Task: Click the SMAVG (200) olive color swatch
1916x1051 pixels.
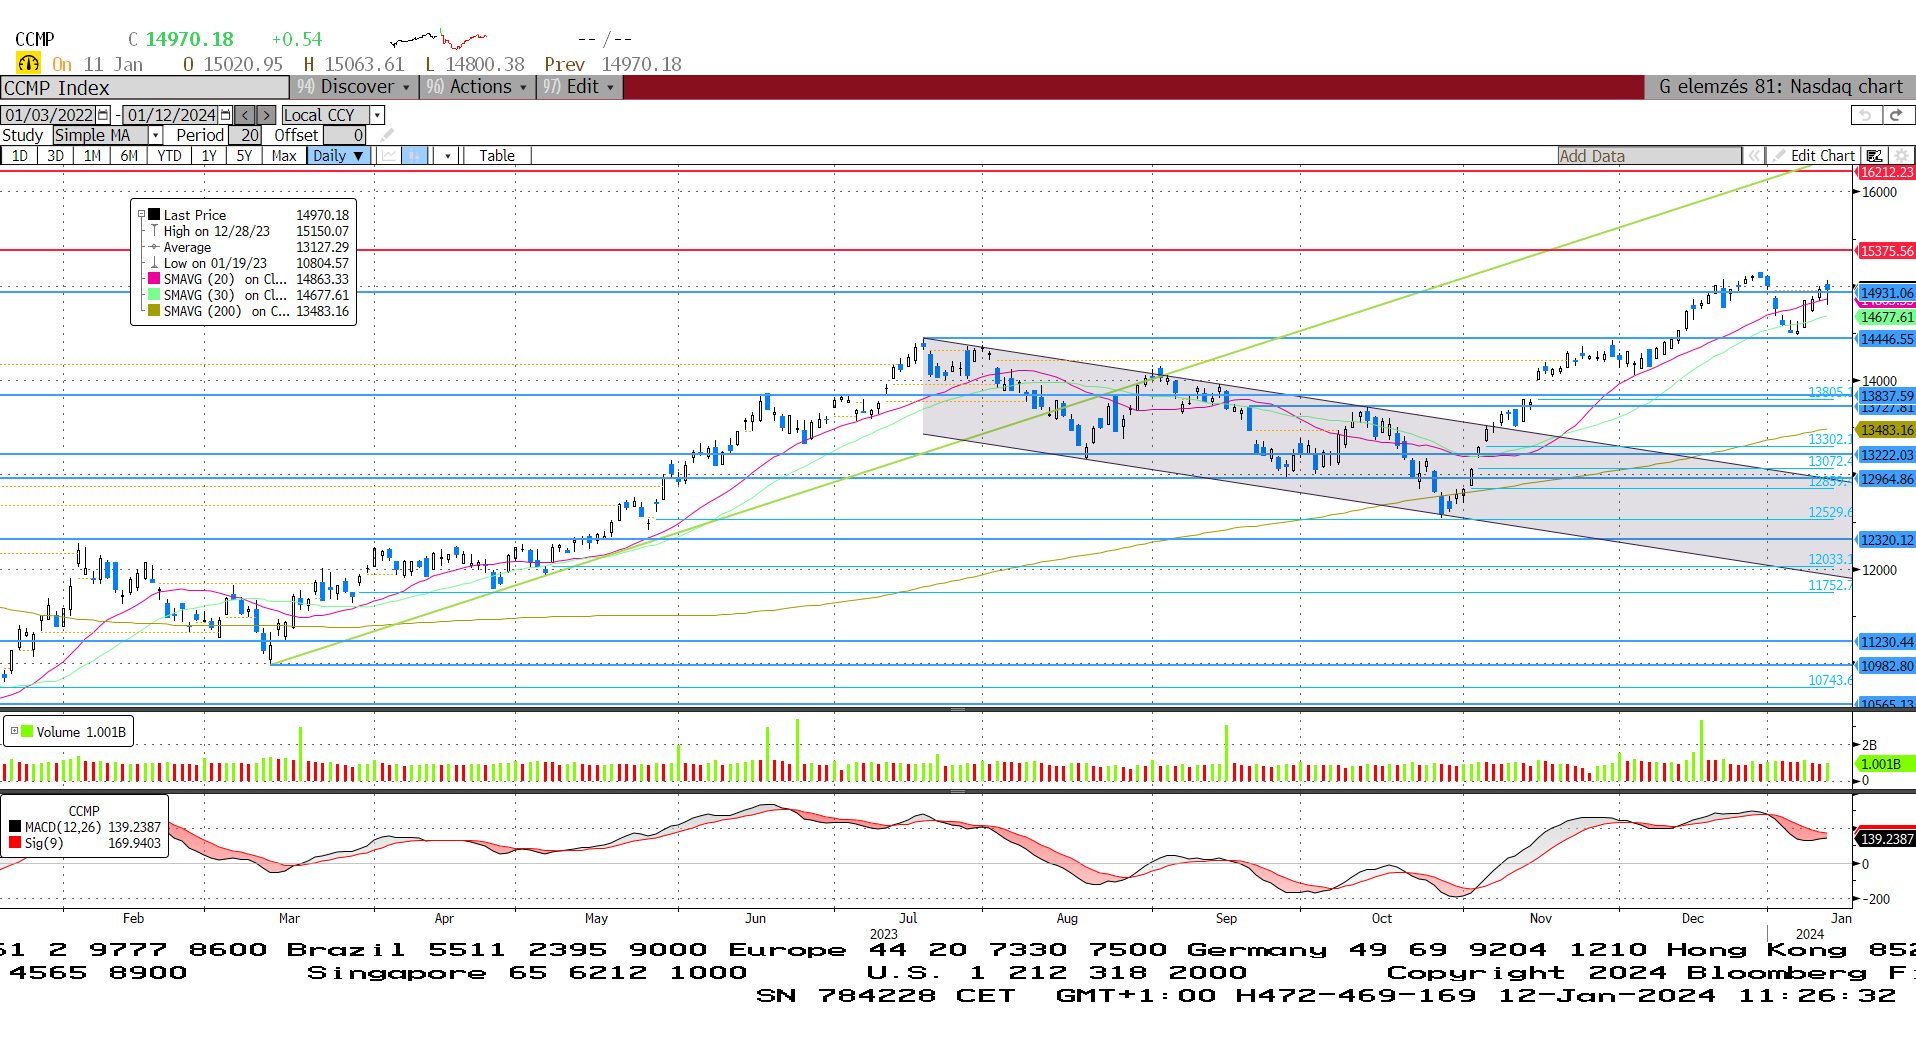Action: tap(154, 311)
